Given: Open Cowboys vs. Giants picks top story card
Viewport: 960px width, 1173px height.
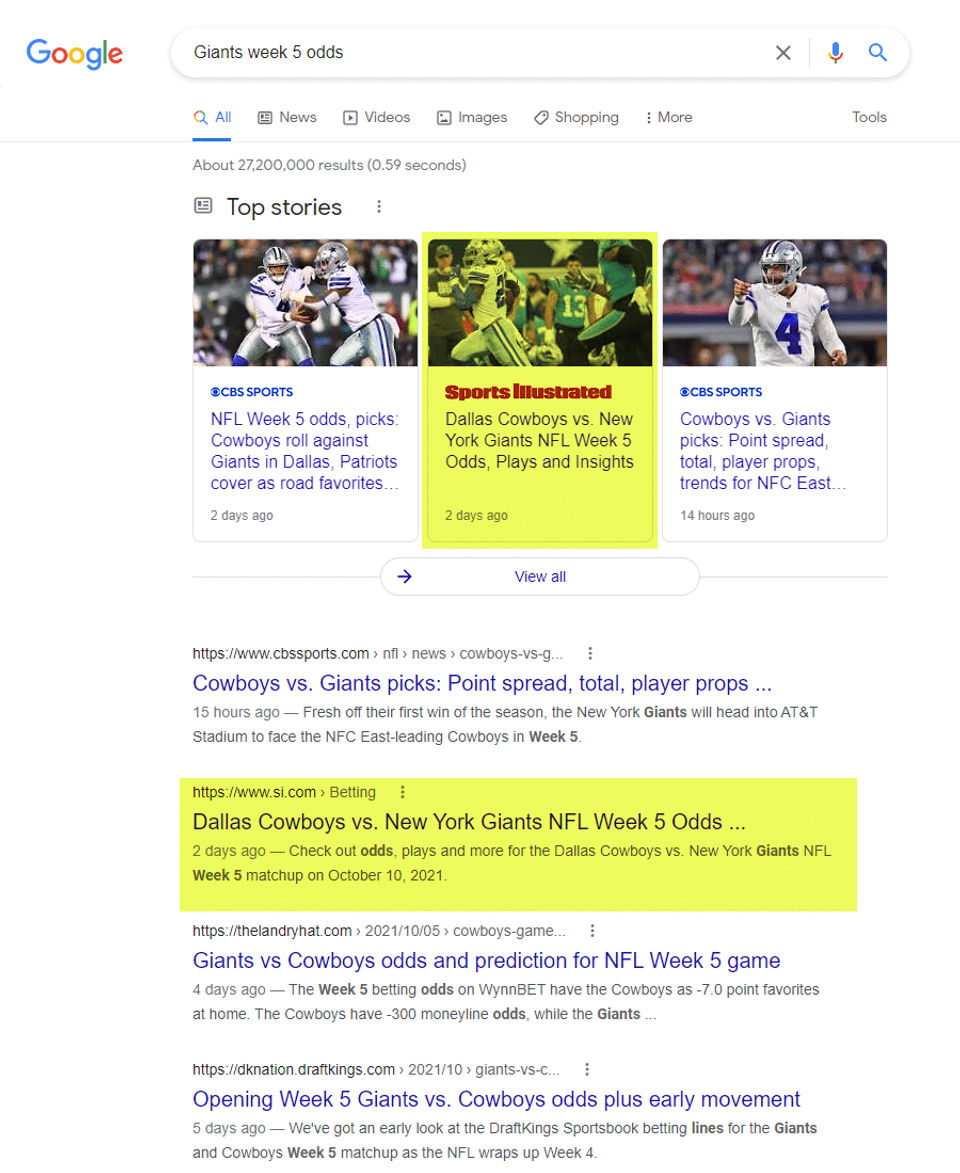Looking at the screenshot, I should (763, 451).
